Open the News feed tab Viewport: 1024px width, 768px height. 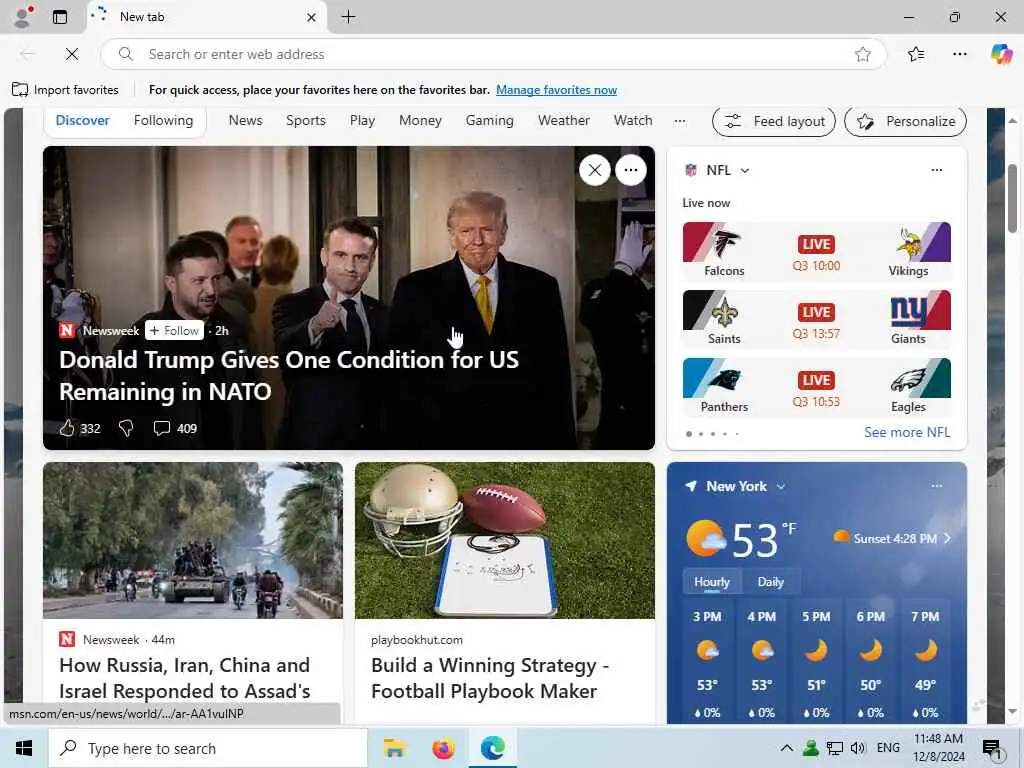(x=246, y=120)
